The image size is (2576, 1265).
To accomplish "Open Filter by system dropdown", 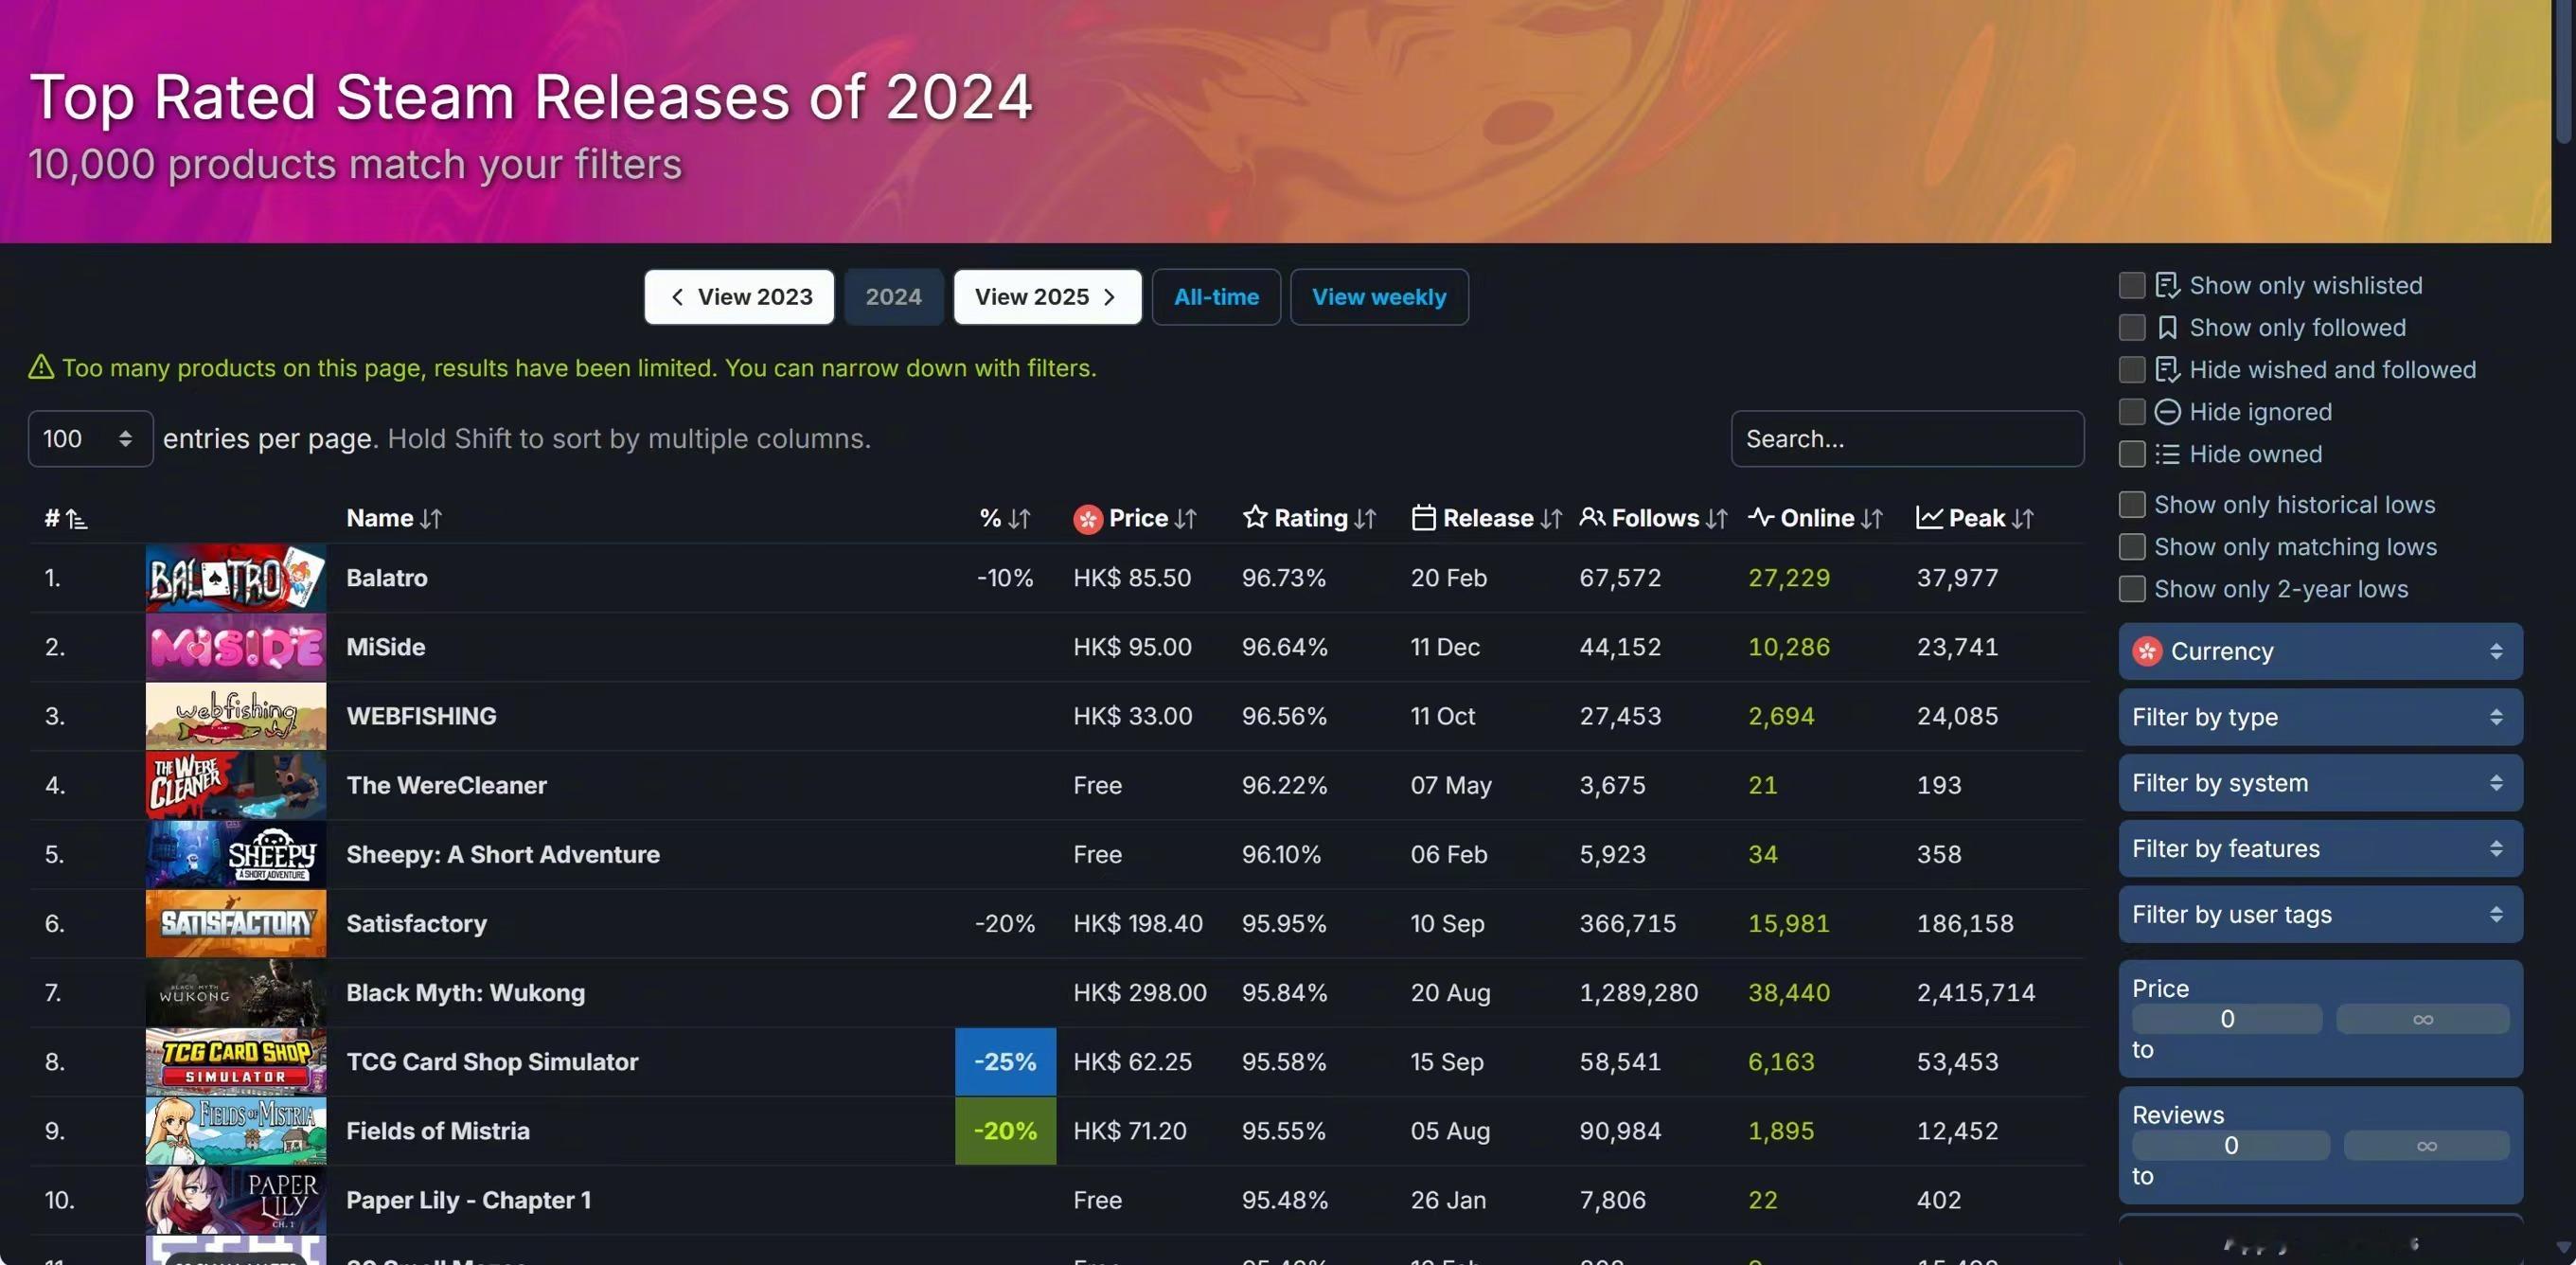I will coord(2320,783).
